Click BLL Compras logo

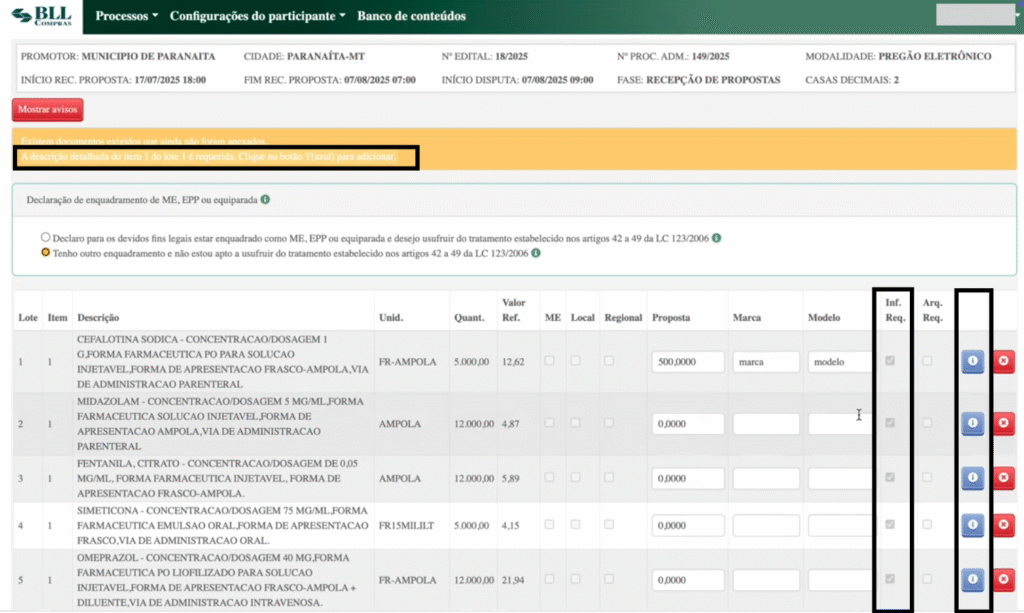[x=44, y=16]
